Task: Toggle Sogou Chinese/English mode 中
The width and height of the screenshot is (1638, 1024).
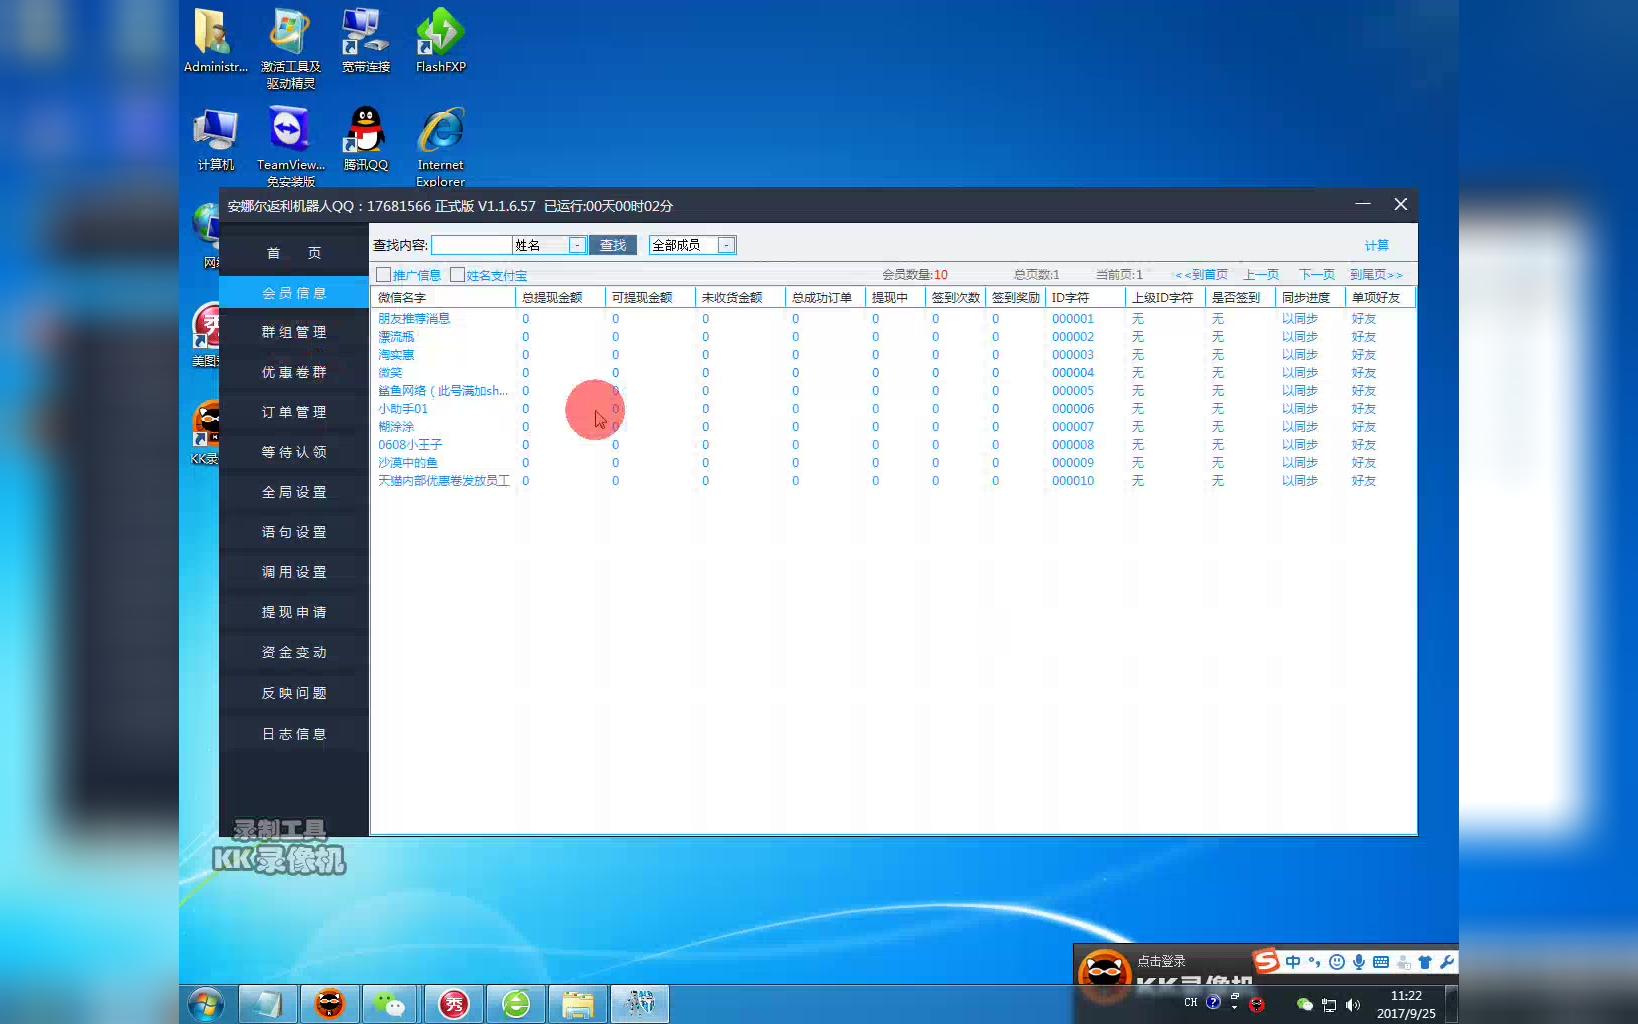Action: click(1293, 962)
